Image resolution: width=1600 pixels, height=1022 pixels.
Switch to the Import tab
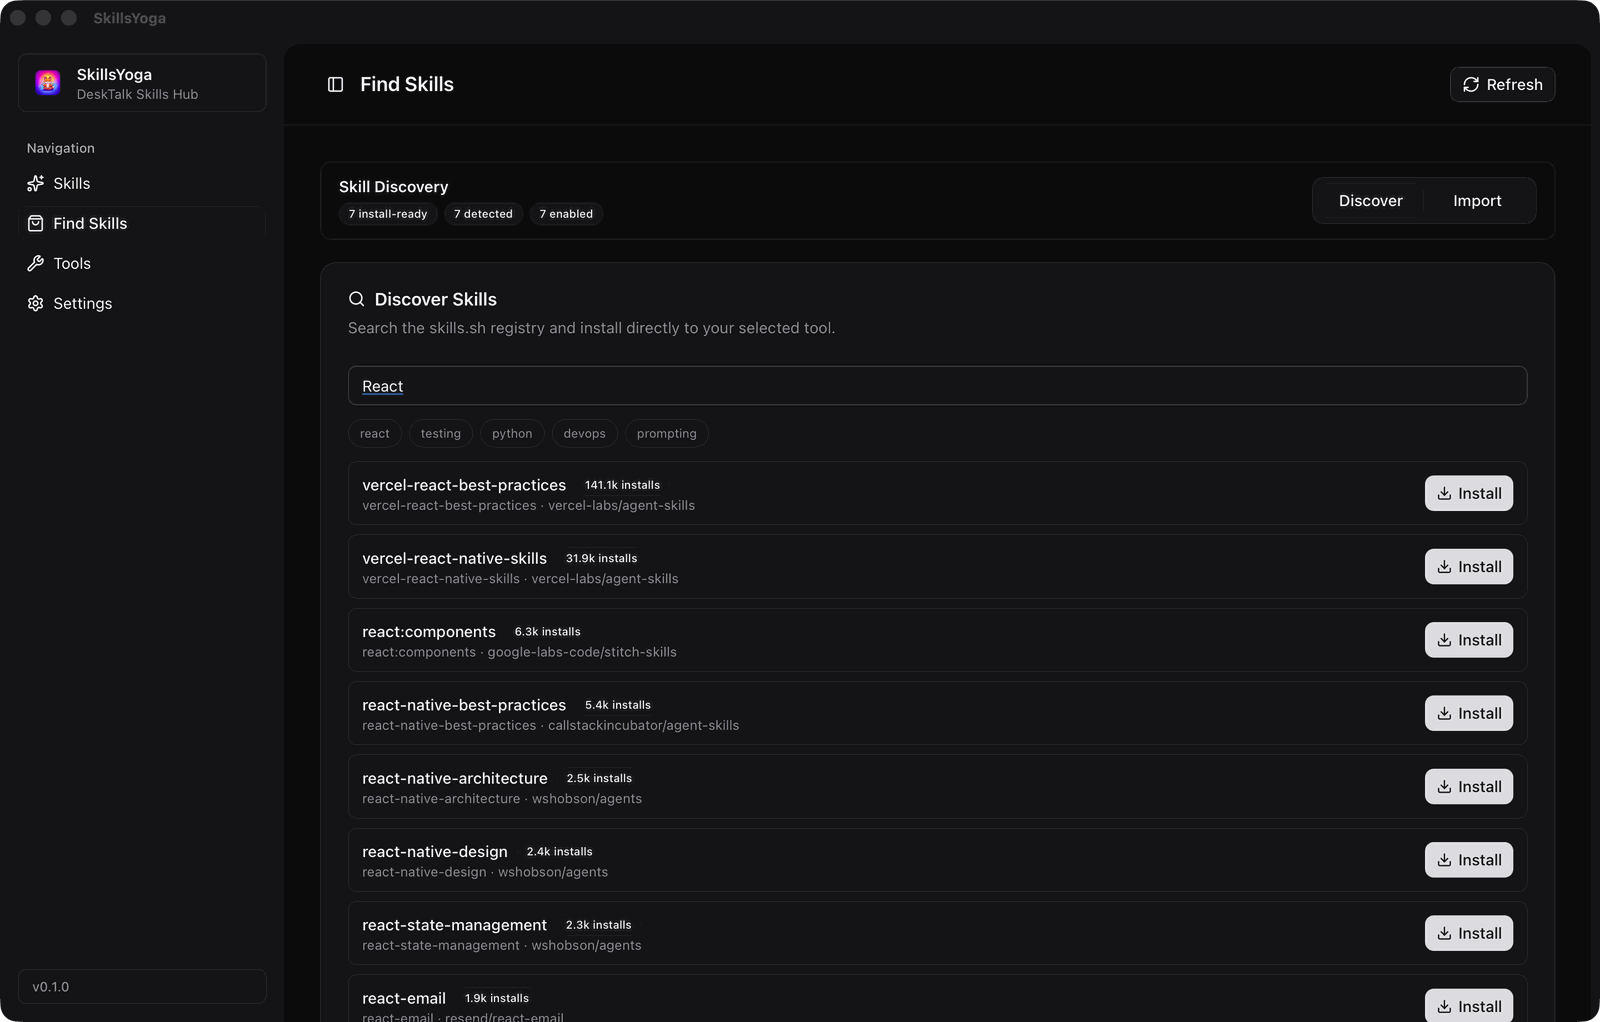pos(1477,201)
